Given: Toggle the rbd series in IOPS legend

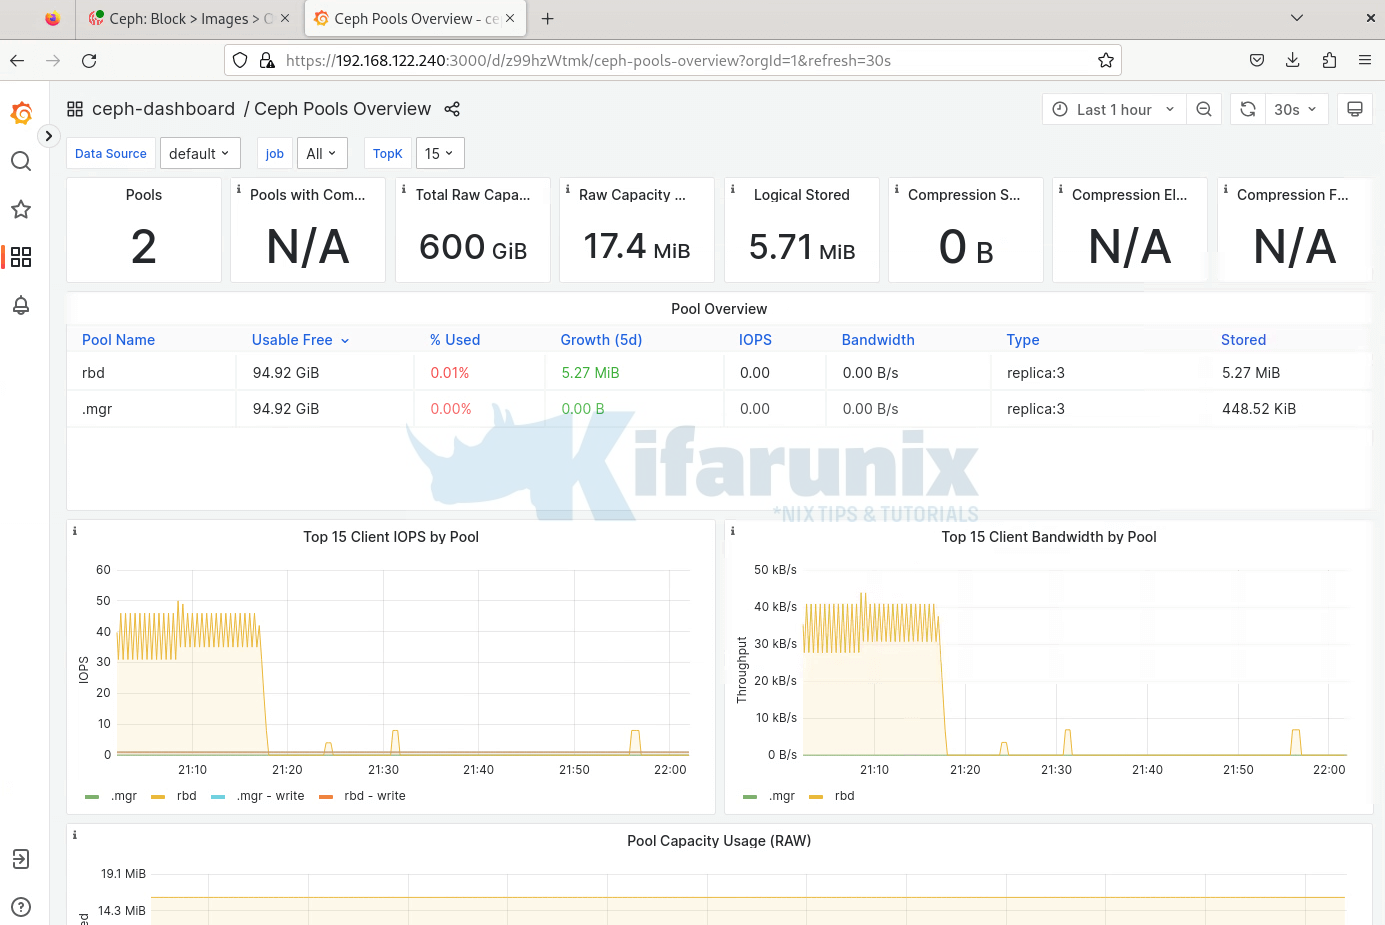Looking at the screenshot, I should coord(186,796).
